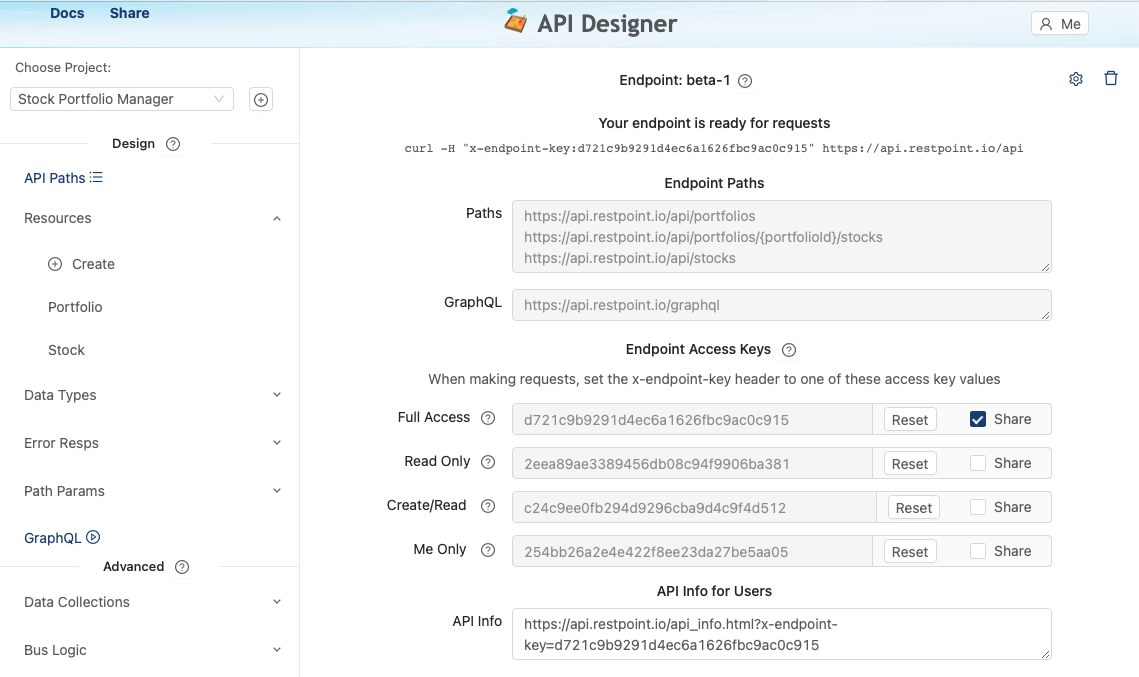Click the Create resource item

click(81, 264)
